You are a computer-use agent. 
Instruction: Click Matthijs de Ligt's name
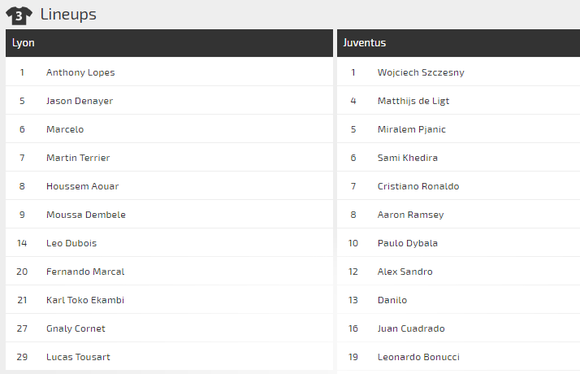click(x=413, y=101)
